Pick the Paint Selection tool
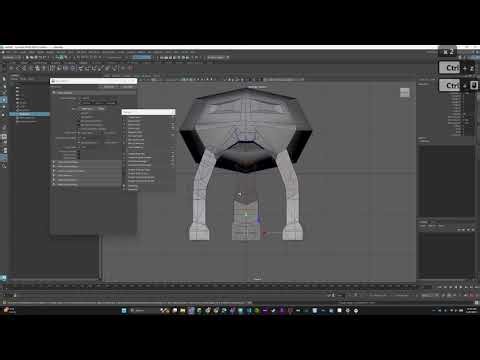The width and height of the screenshot is (480, 360). point(4,92)
